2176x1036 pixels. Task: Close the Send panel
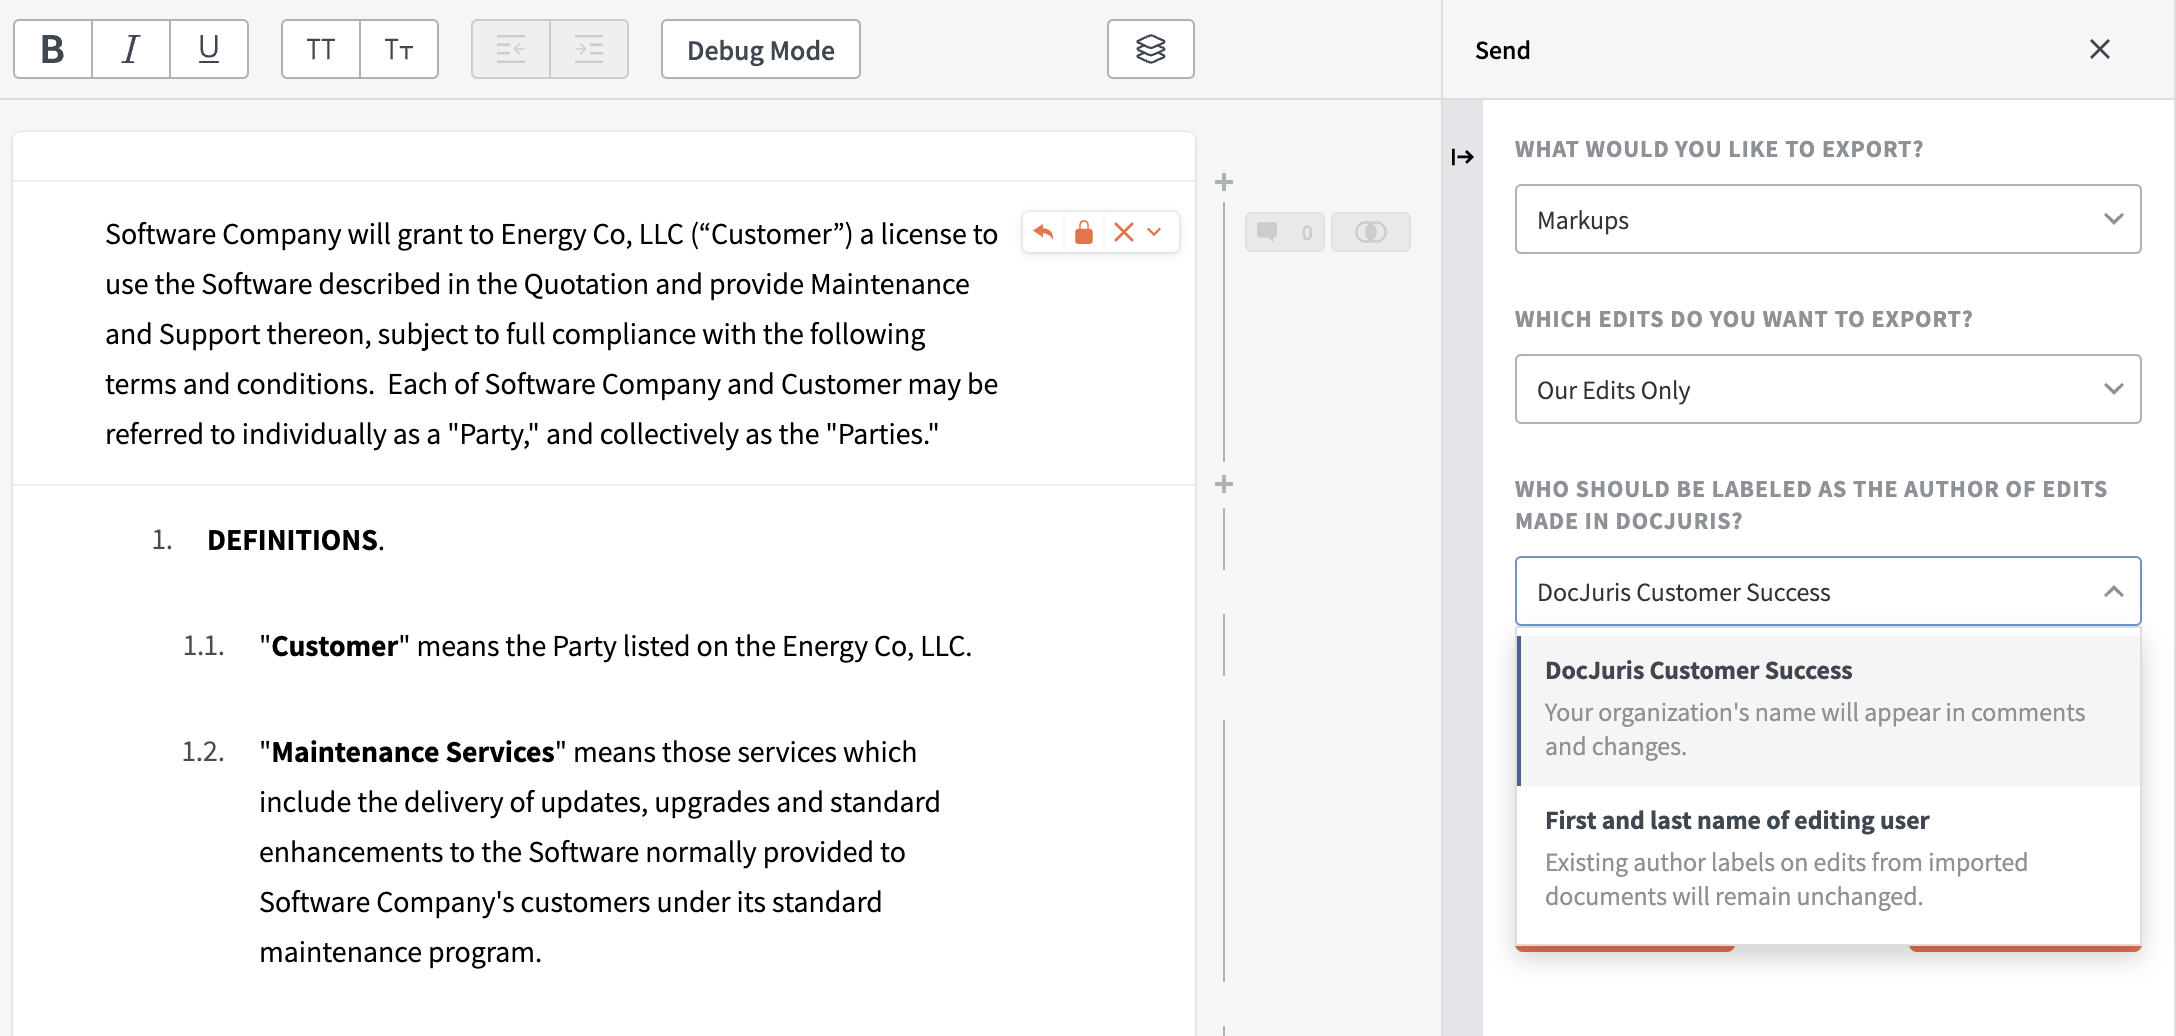coord(2100,49)
